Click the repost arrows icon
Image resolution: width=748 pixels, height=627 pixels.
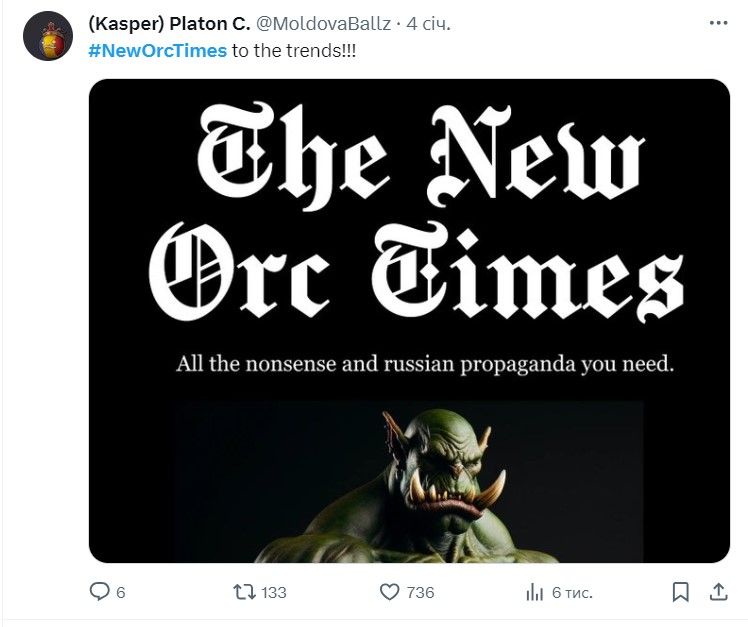[243, 592]
